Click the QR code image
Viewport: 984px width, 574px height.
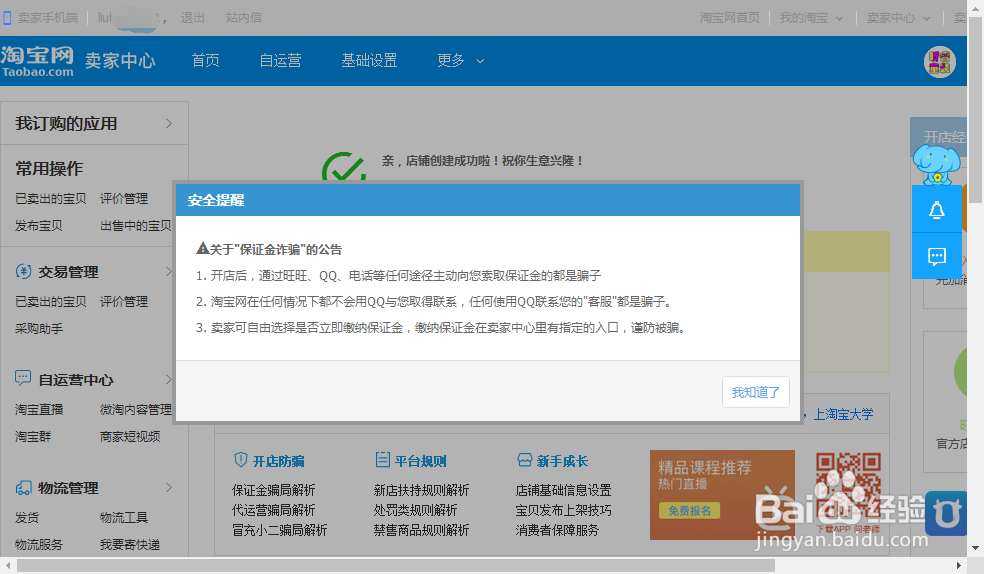(848, 486)
